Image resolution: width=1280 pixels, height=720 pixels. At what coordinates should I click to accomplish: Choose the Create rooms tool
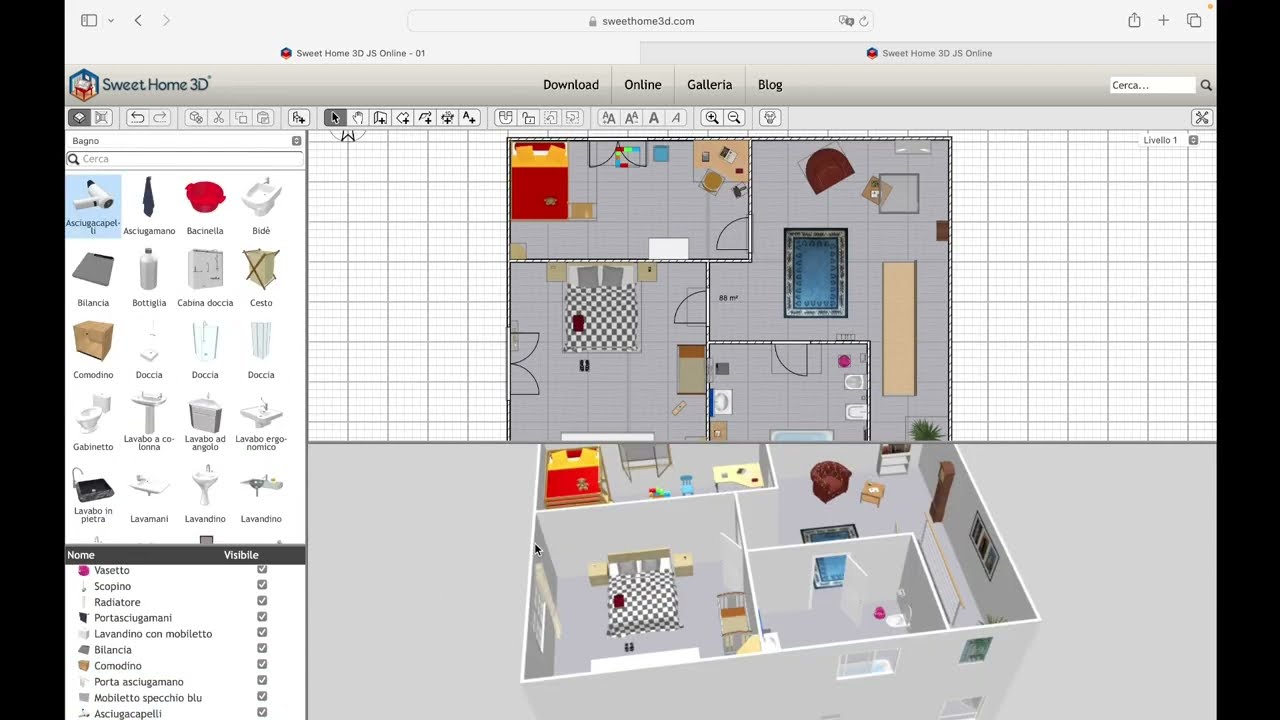(x=403, y=118)
